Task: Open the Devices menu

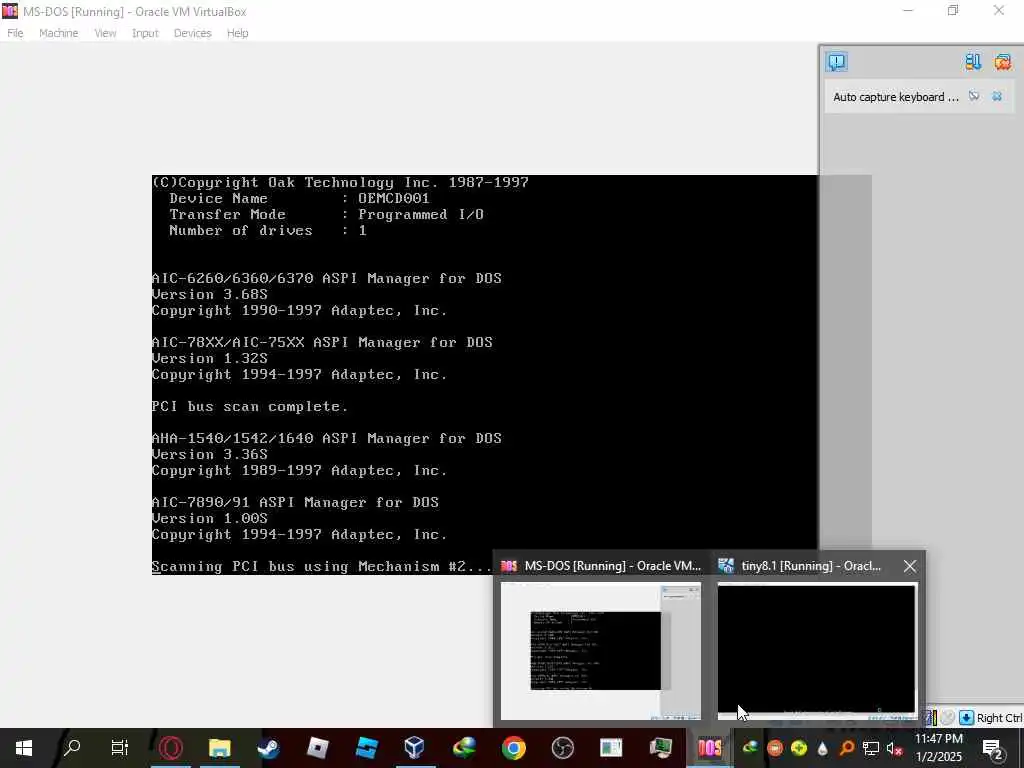Action: pos(192,33)
